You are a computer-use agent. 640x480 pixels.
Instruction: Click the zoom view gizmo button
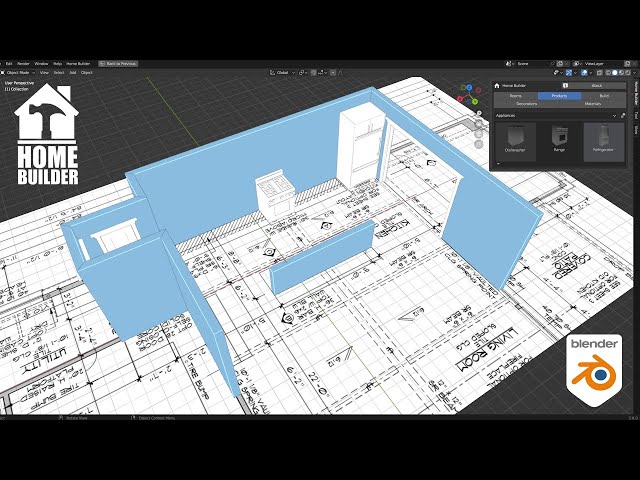tap(479, 113)
